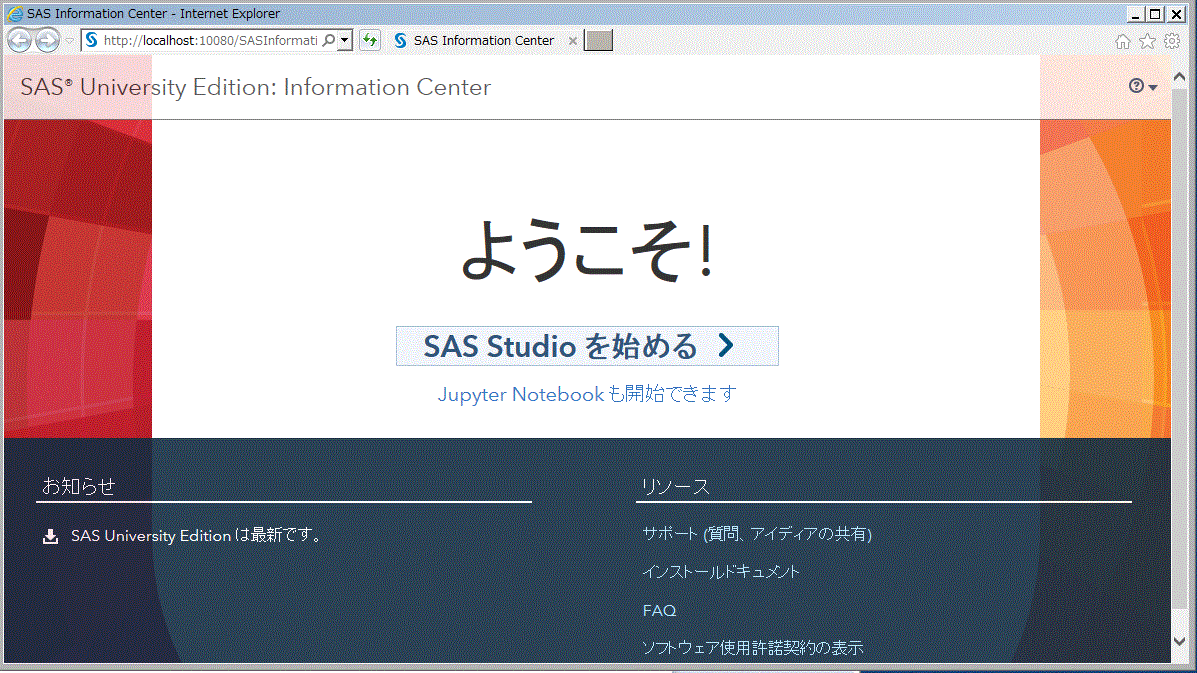Click SAS University Edition は最新です text

point(197,536)
